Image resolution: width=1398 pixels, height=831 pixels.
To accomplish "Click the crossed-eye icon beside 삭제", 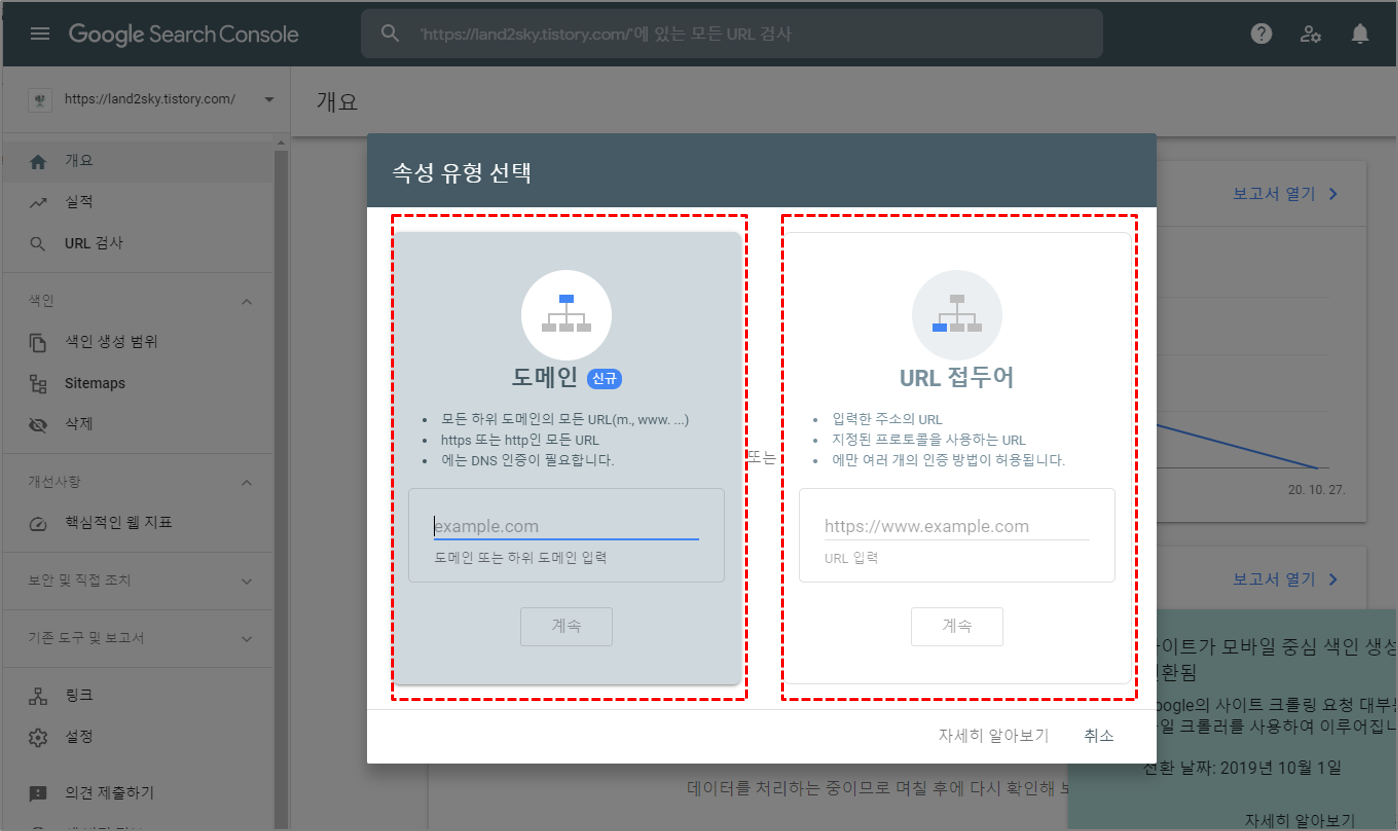I will coord(38,424).
